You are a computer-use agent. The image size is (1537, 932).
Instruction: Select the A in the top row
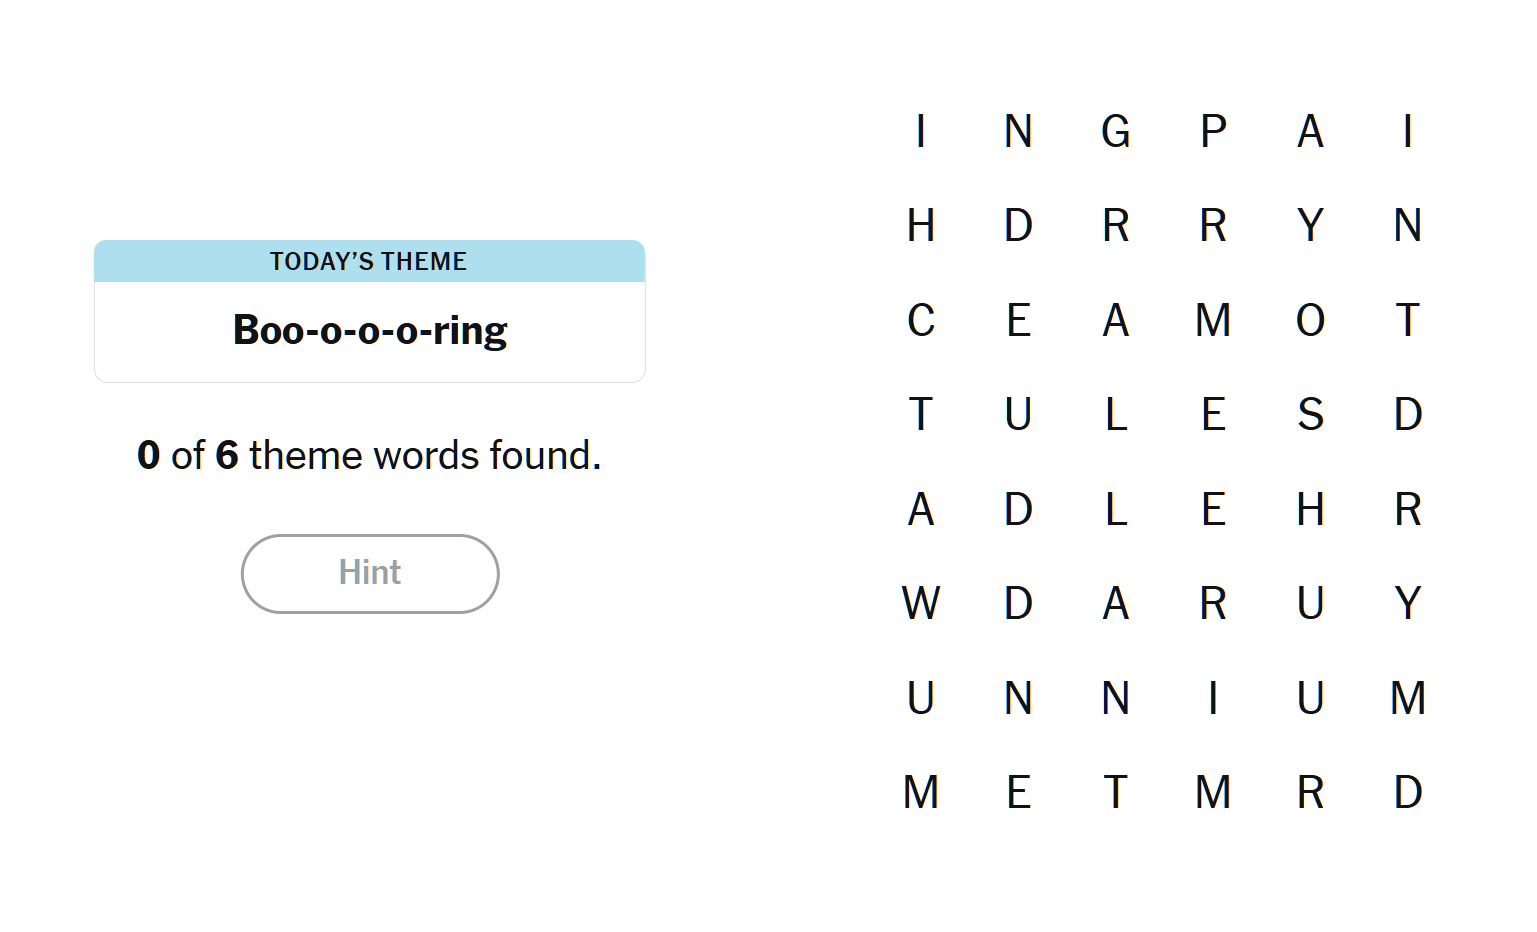[x=1310, y=131]
